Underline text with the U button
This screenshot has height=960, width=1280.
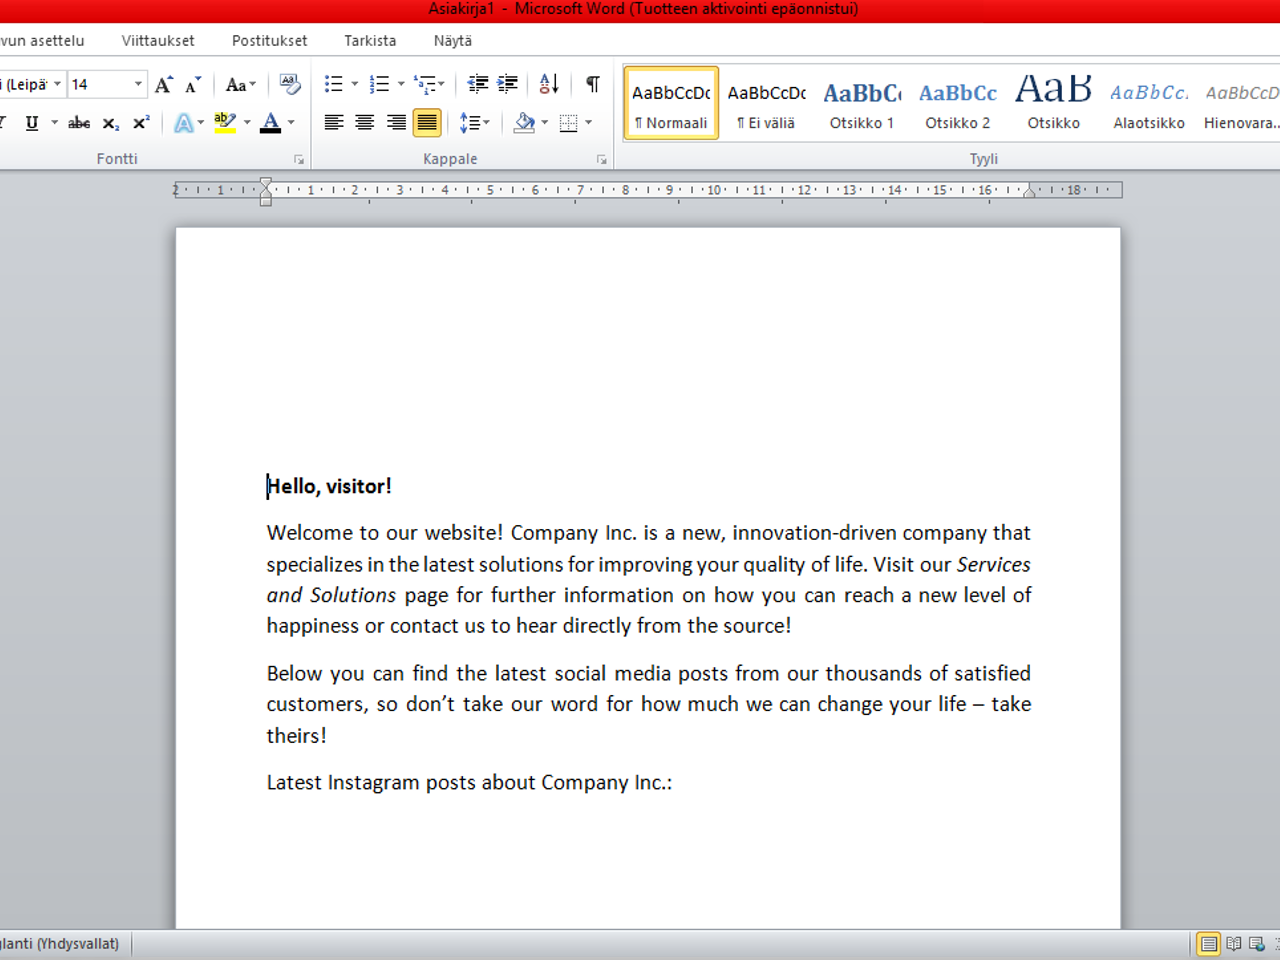point(31,123)
